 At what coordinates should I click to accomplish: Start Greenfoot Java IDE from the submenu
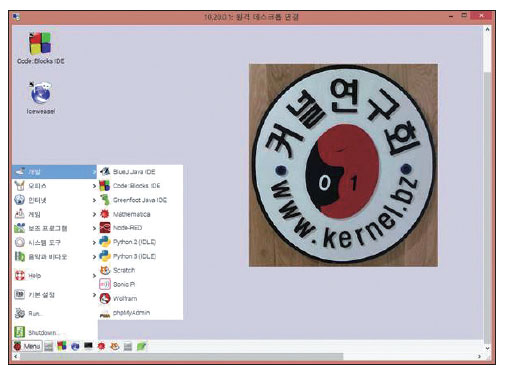(x=140, y=200)
